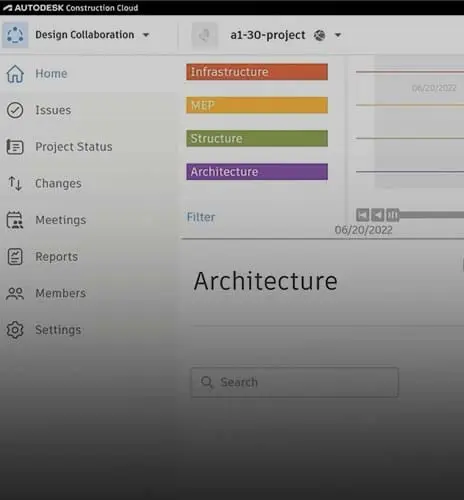Click the Issues checkmark icon

[15, 110]
